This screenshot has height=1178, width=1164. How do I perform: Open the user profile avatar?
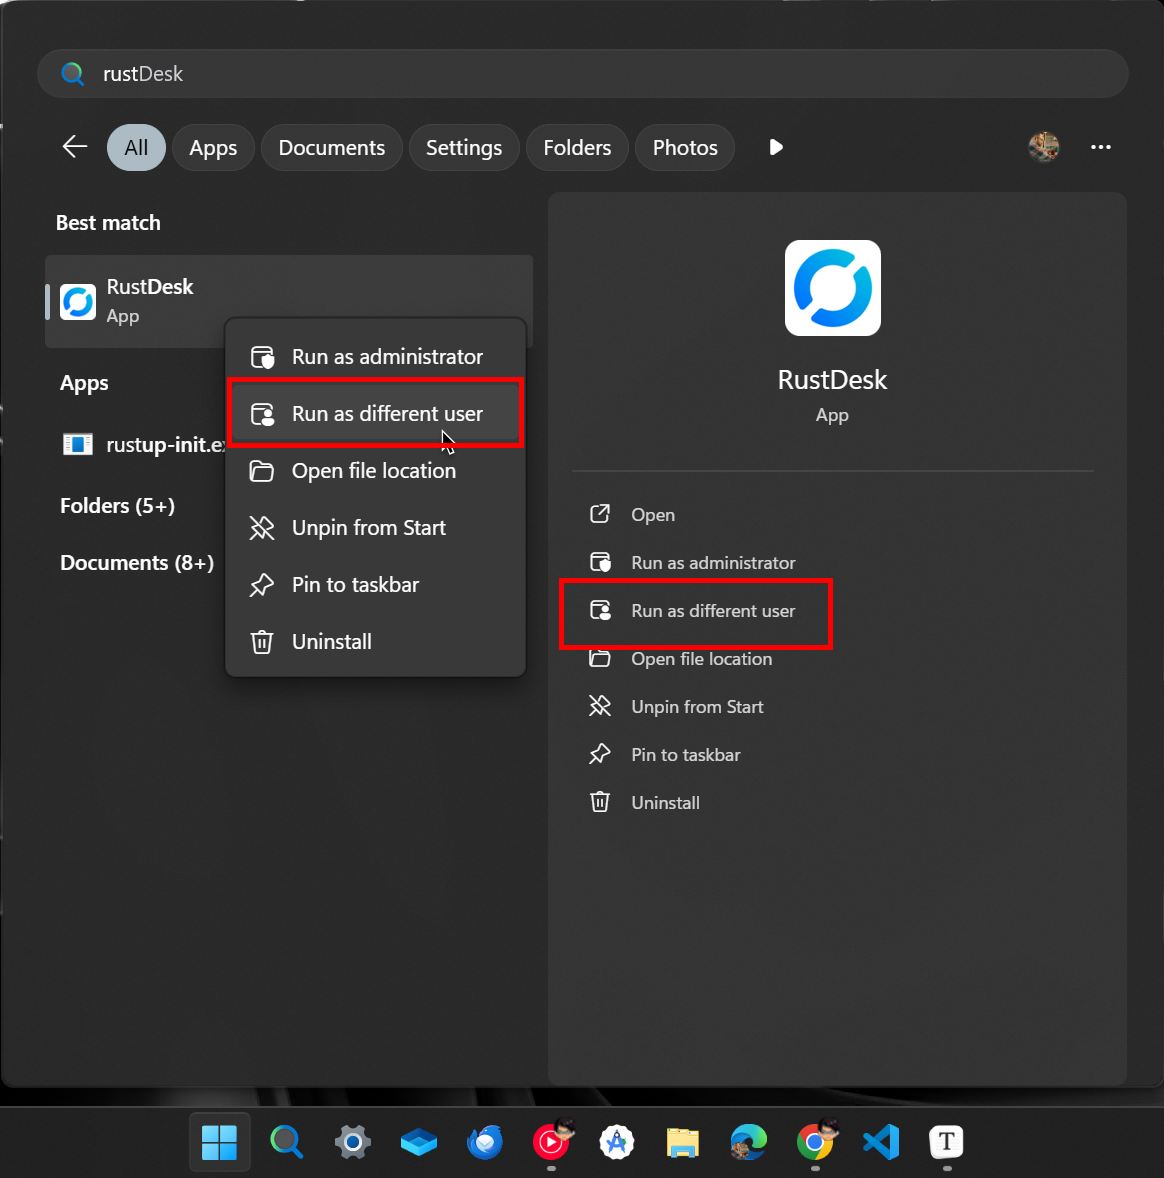[x=1044, y=147]
